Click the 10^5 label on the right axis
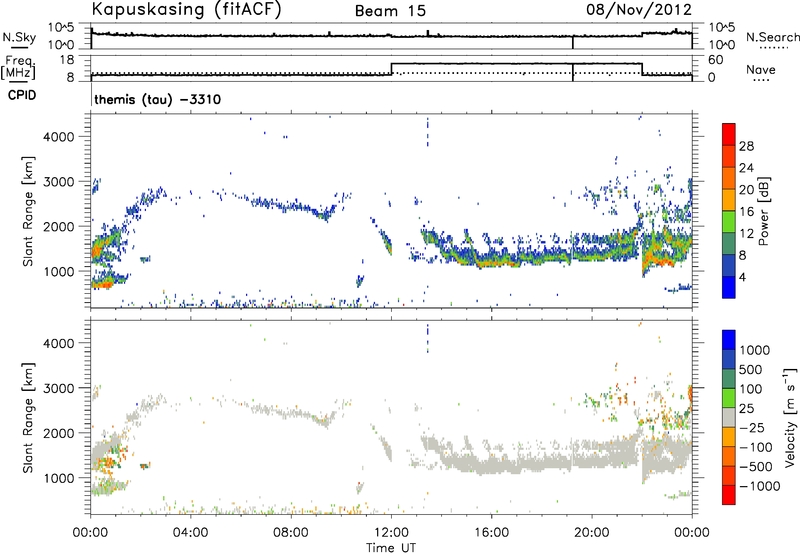Screen dimensions: 800x554 tap(721, 28)
